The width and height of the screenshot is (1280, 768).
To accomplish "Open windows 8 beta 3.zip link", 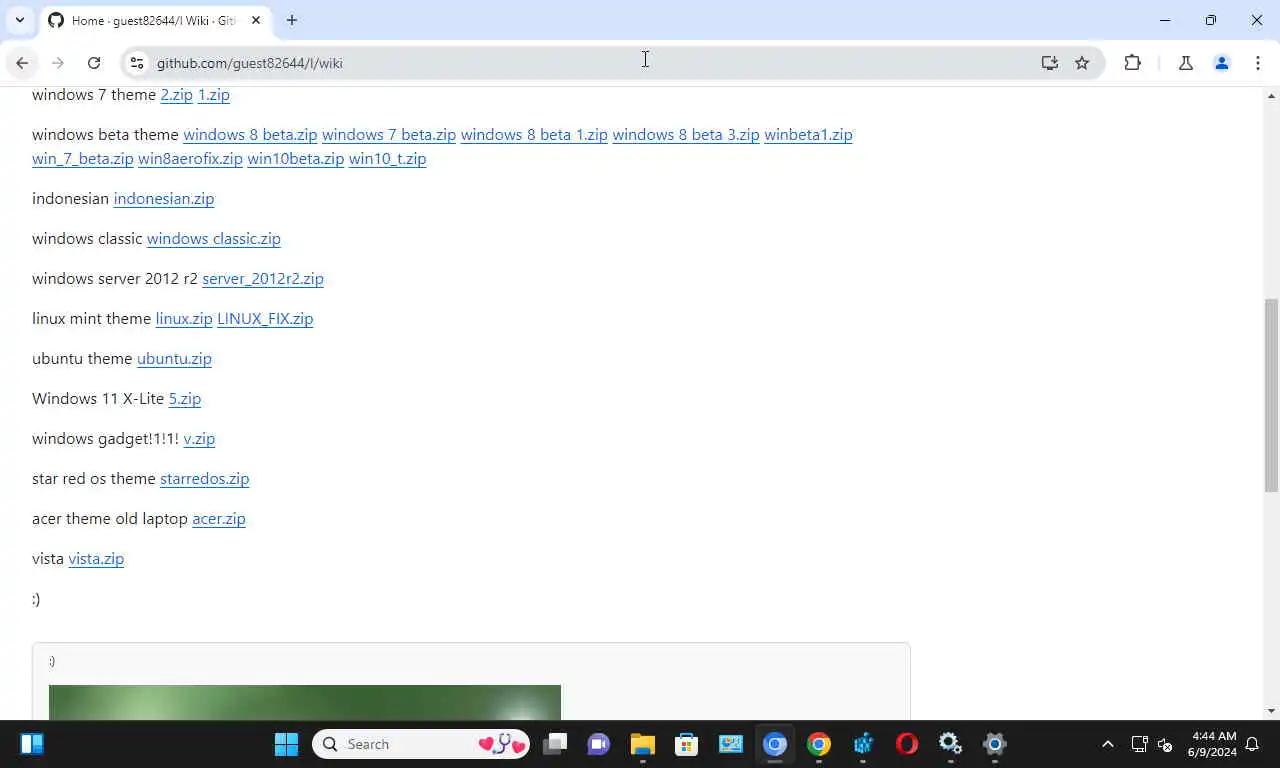I will [x=686, y=135].
